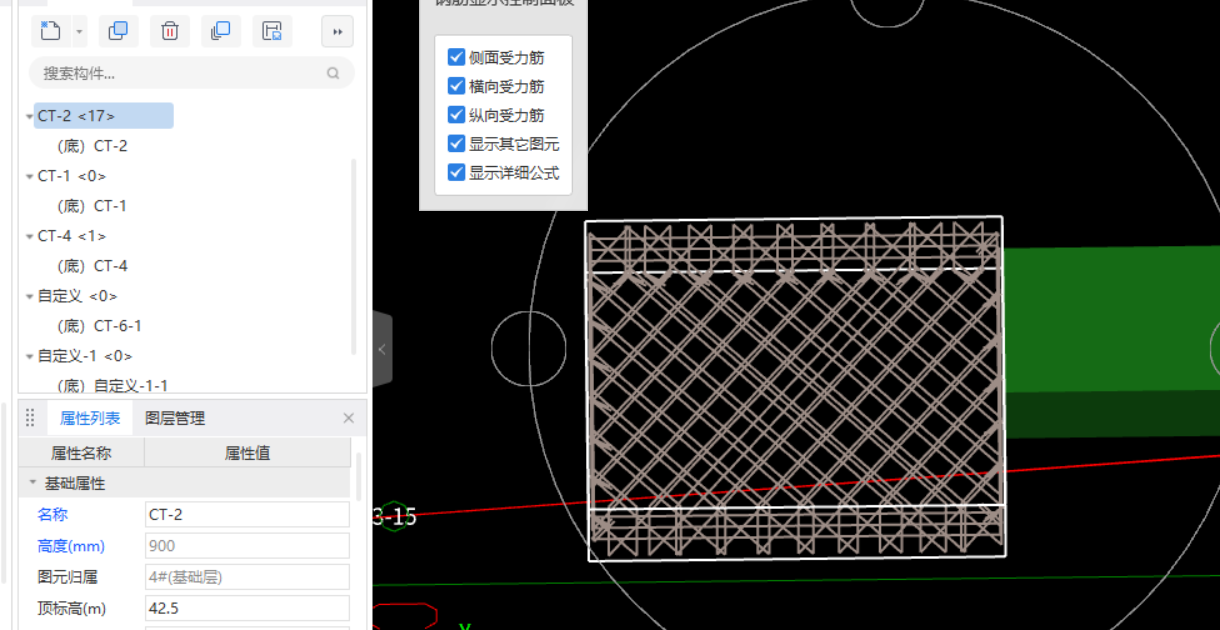1220x630 pixels.
Task: Uncheck 显示其它图元 checkbox
Action: [x=457, y=143]
